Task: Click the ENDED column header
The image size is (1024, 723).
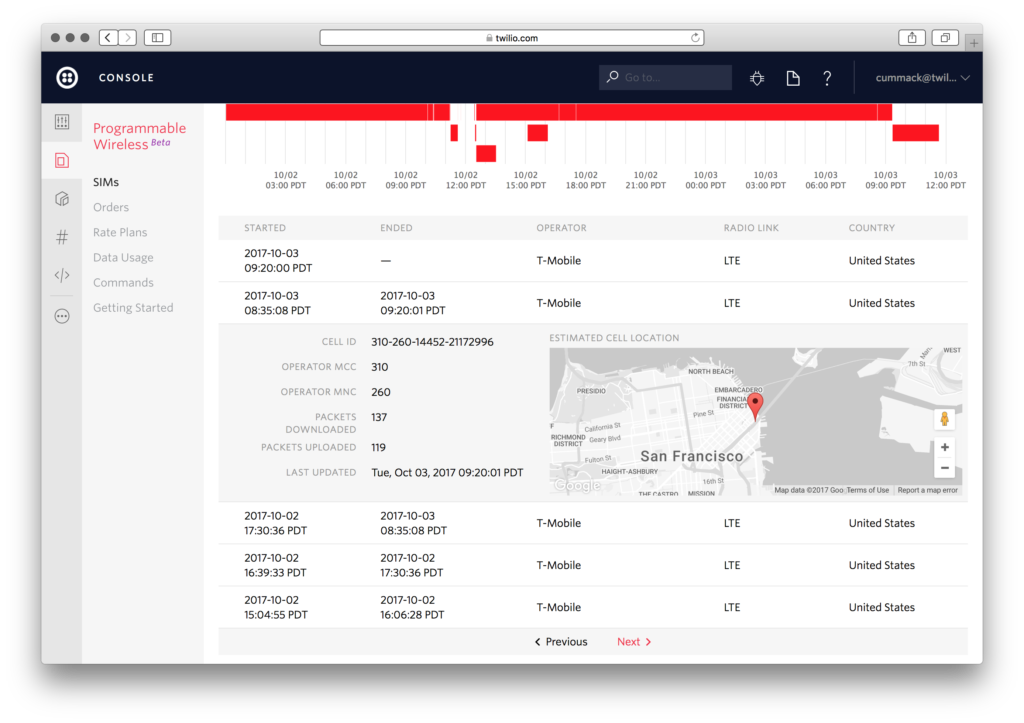Action: [x=396, y=228]
